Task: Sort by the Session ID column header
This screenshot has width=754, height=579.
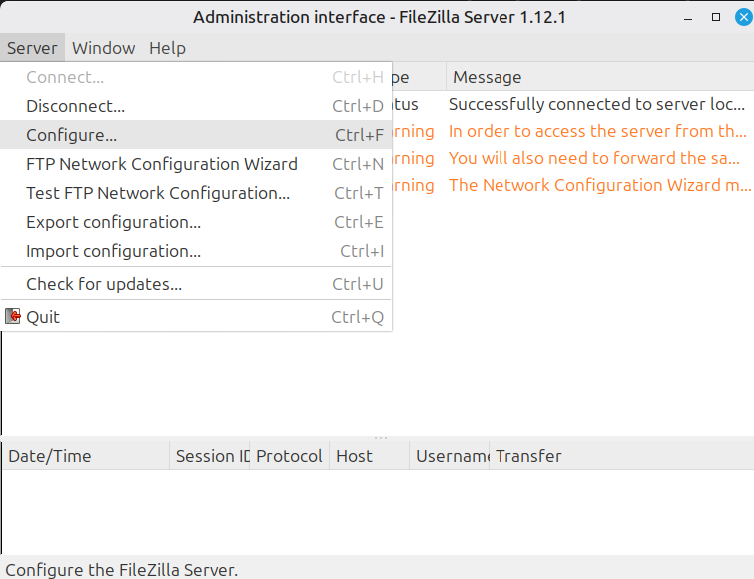Action: coord(211,456)
